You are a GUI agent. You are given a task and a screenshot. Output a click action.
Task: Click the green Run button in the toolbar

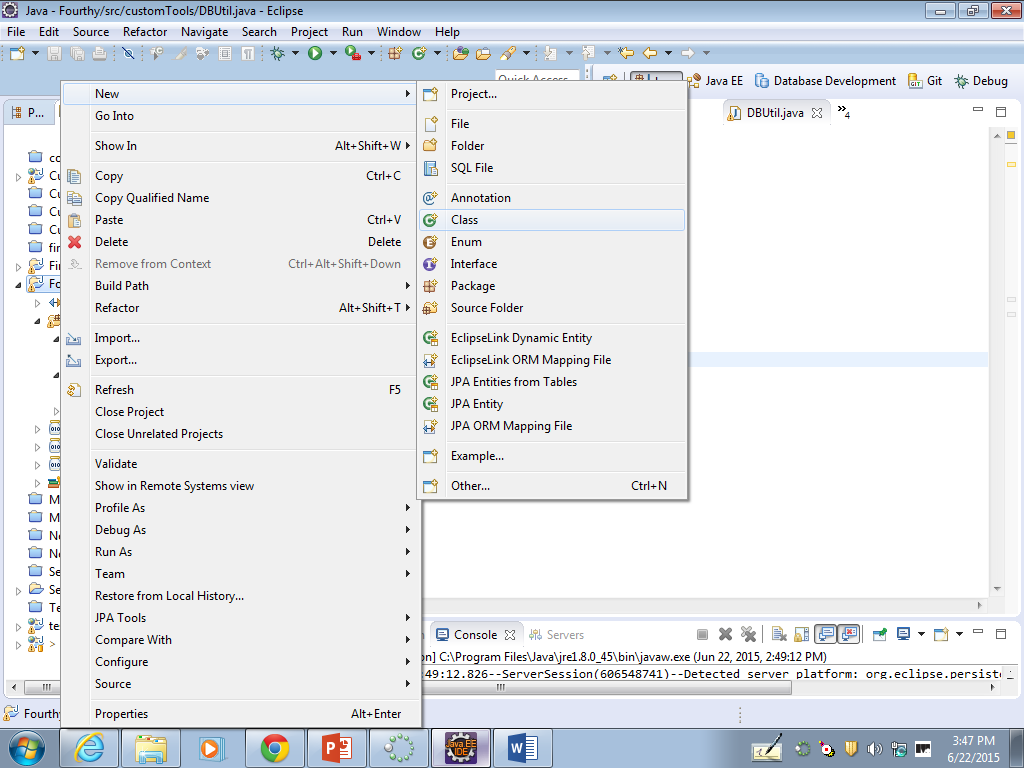point(315,53)
